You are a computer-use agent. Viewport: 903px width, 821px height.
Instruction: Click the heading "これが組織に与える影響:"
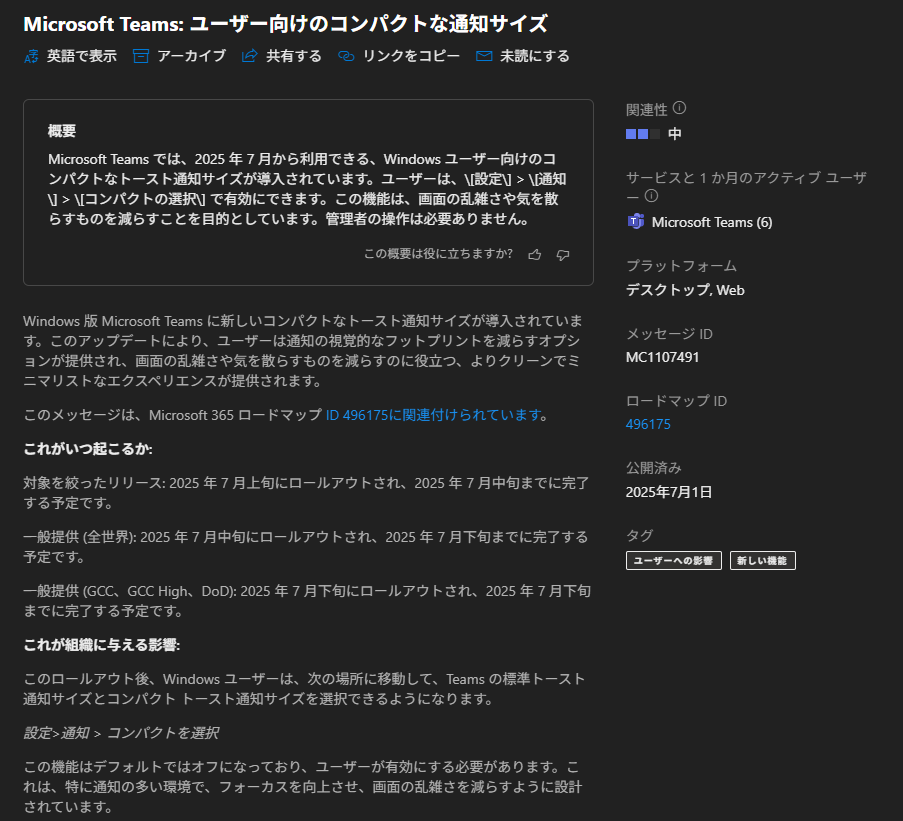coord(101,645)
